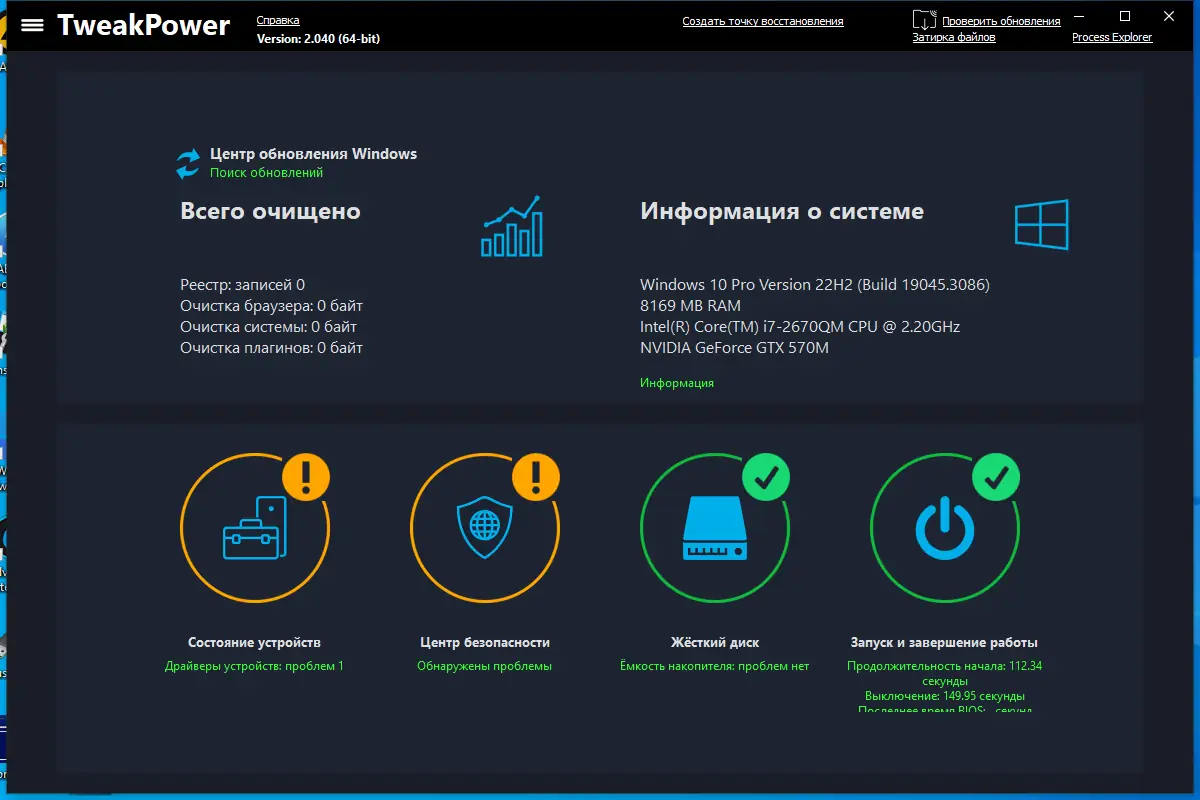Open Затирка файлов link
Screen dimensions: 1200x800
[954, 37]
